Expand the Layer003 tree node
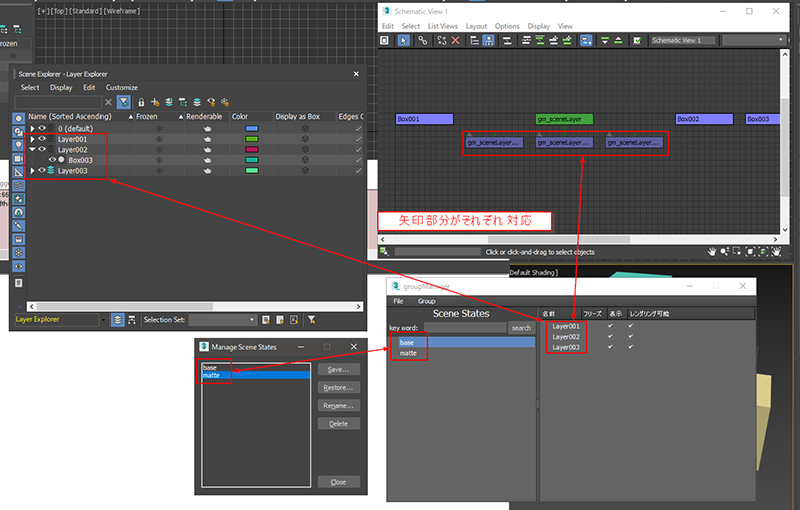Screen dimensions: 800x510 (32, 171)
